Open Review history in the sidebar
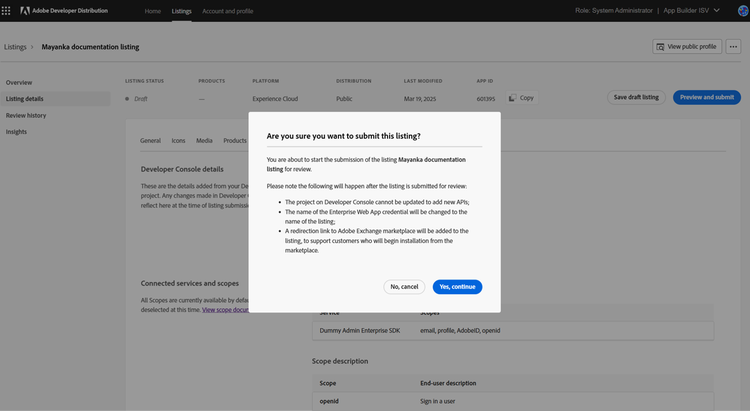750x413 pixels. [26, 115]
